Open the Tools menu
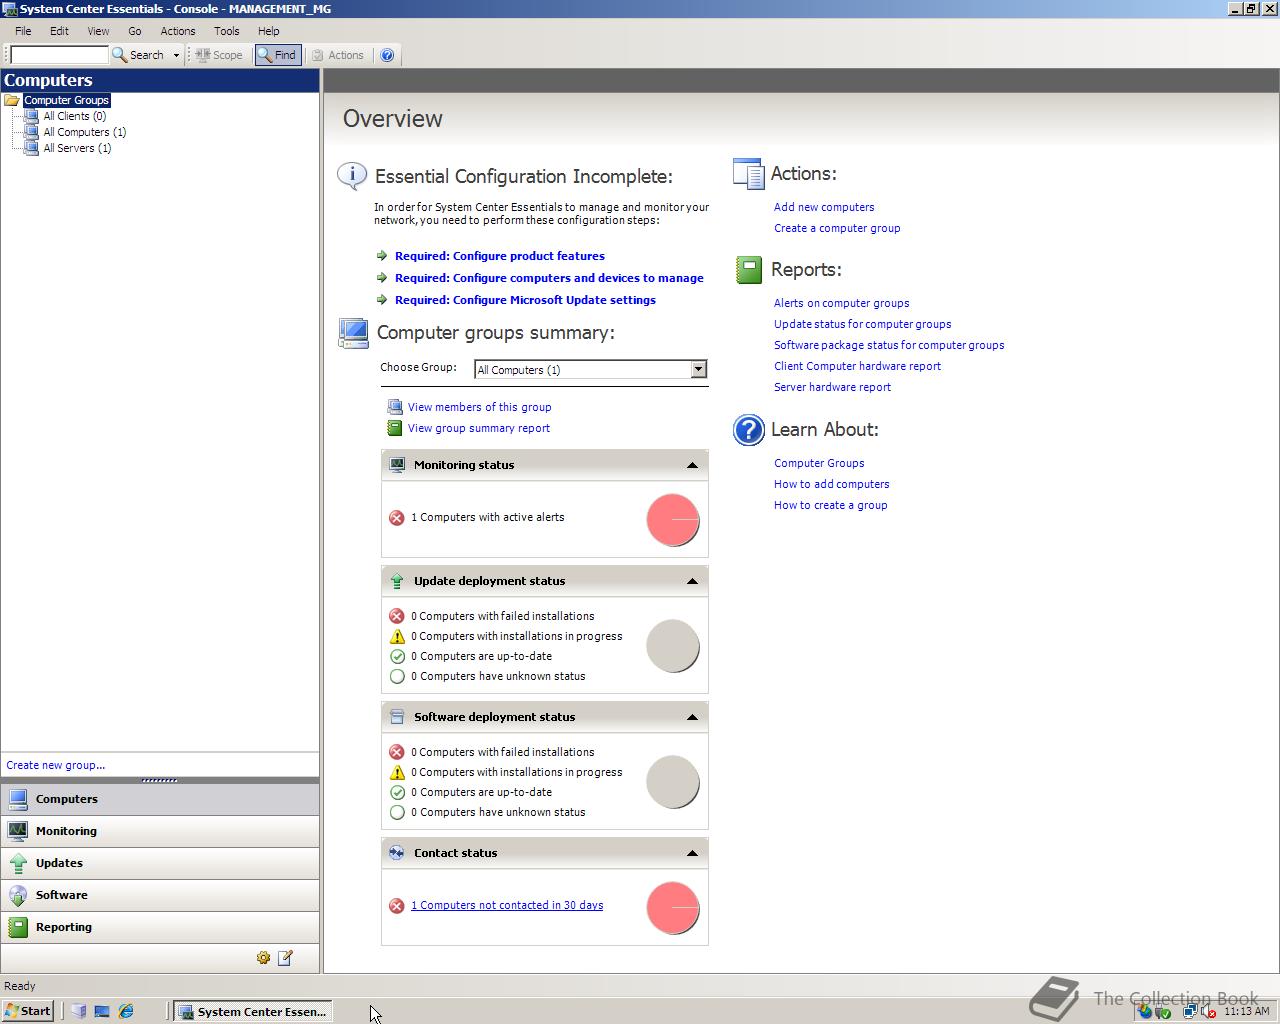Viewport: 1280px width, 1024px height. tap(227, 31)
